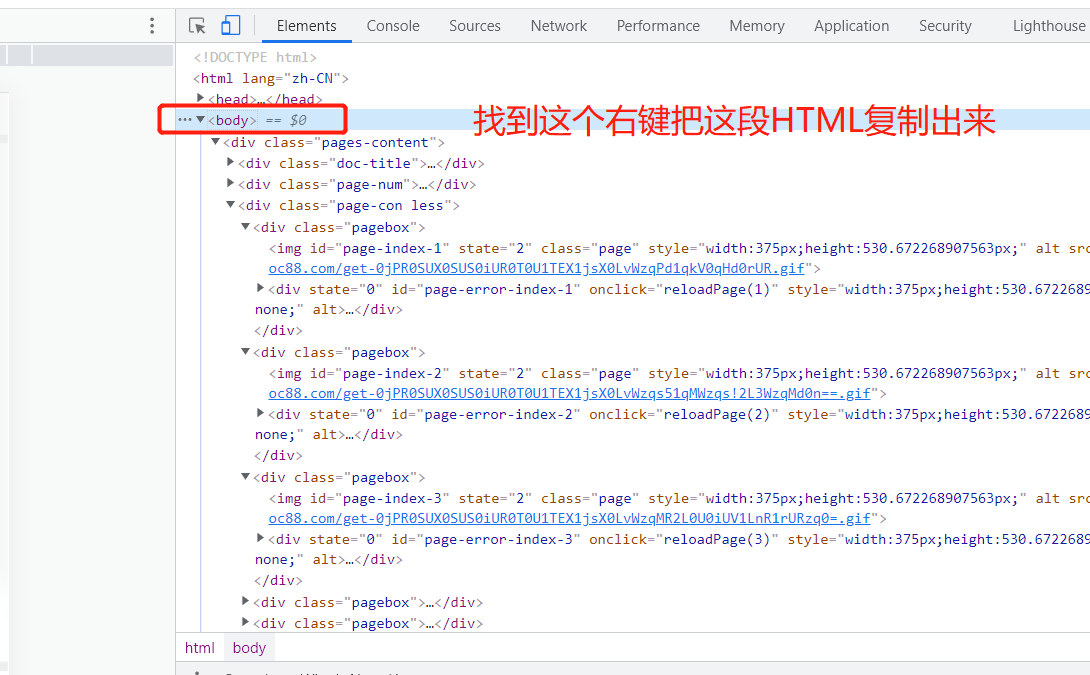The width and height of the screenshot is (1090, 675).
Task: Select the Application tab
Action: (x=851, y=26)
